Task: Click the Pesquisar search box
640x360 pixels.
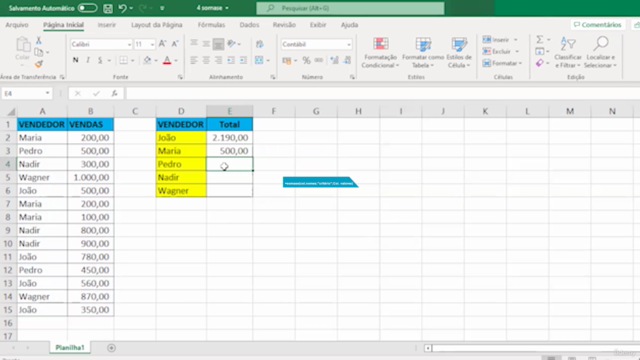Action: pos(350,8)
